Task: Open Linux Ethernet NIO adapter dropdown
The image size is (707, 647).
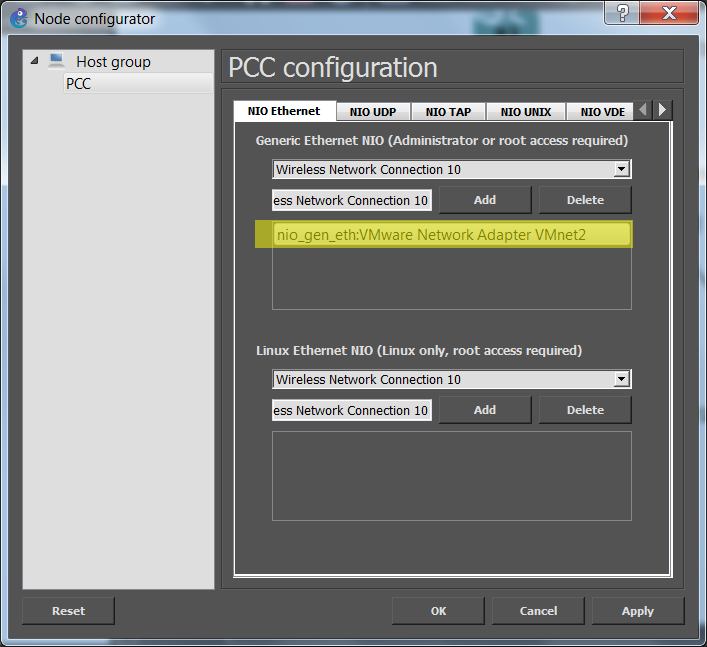Action: click(621, 380)
